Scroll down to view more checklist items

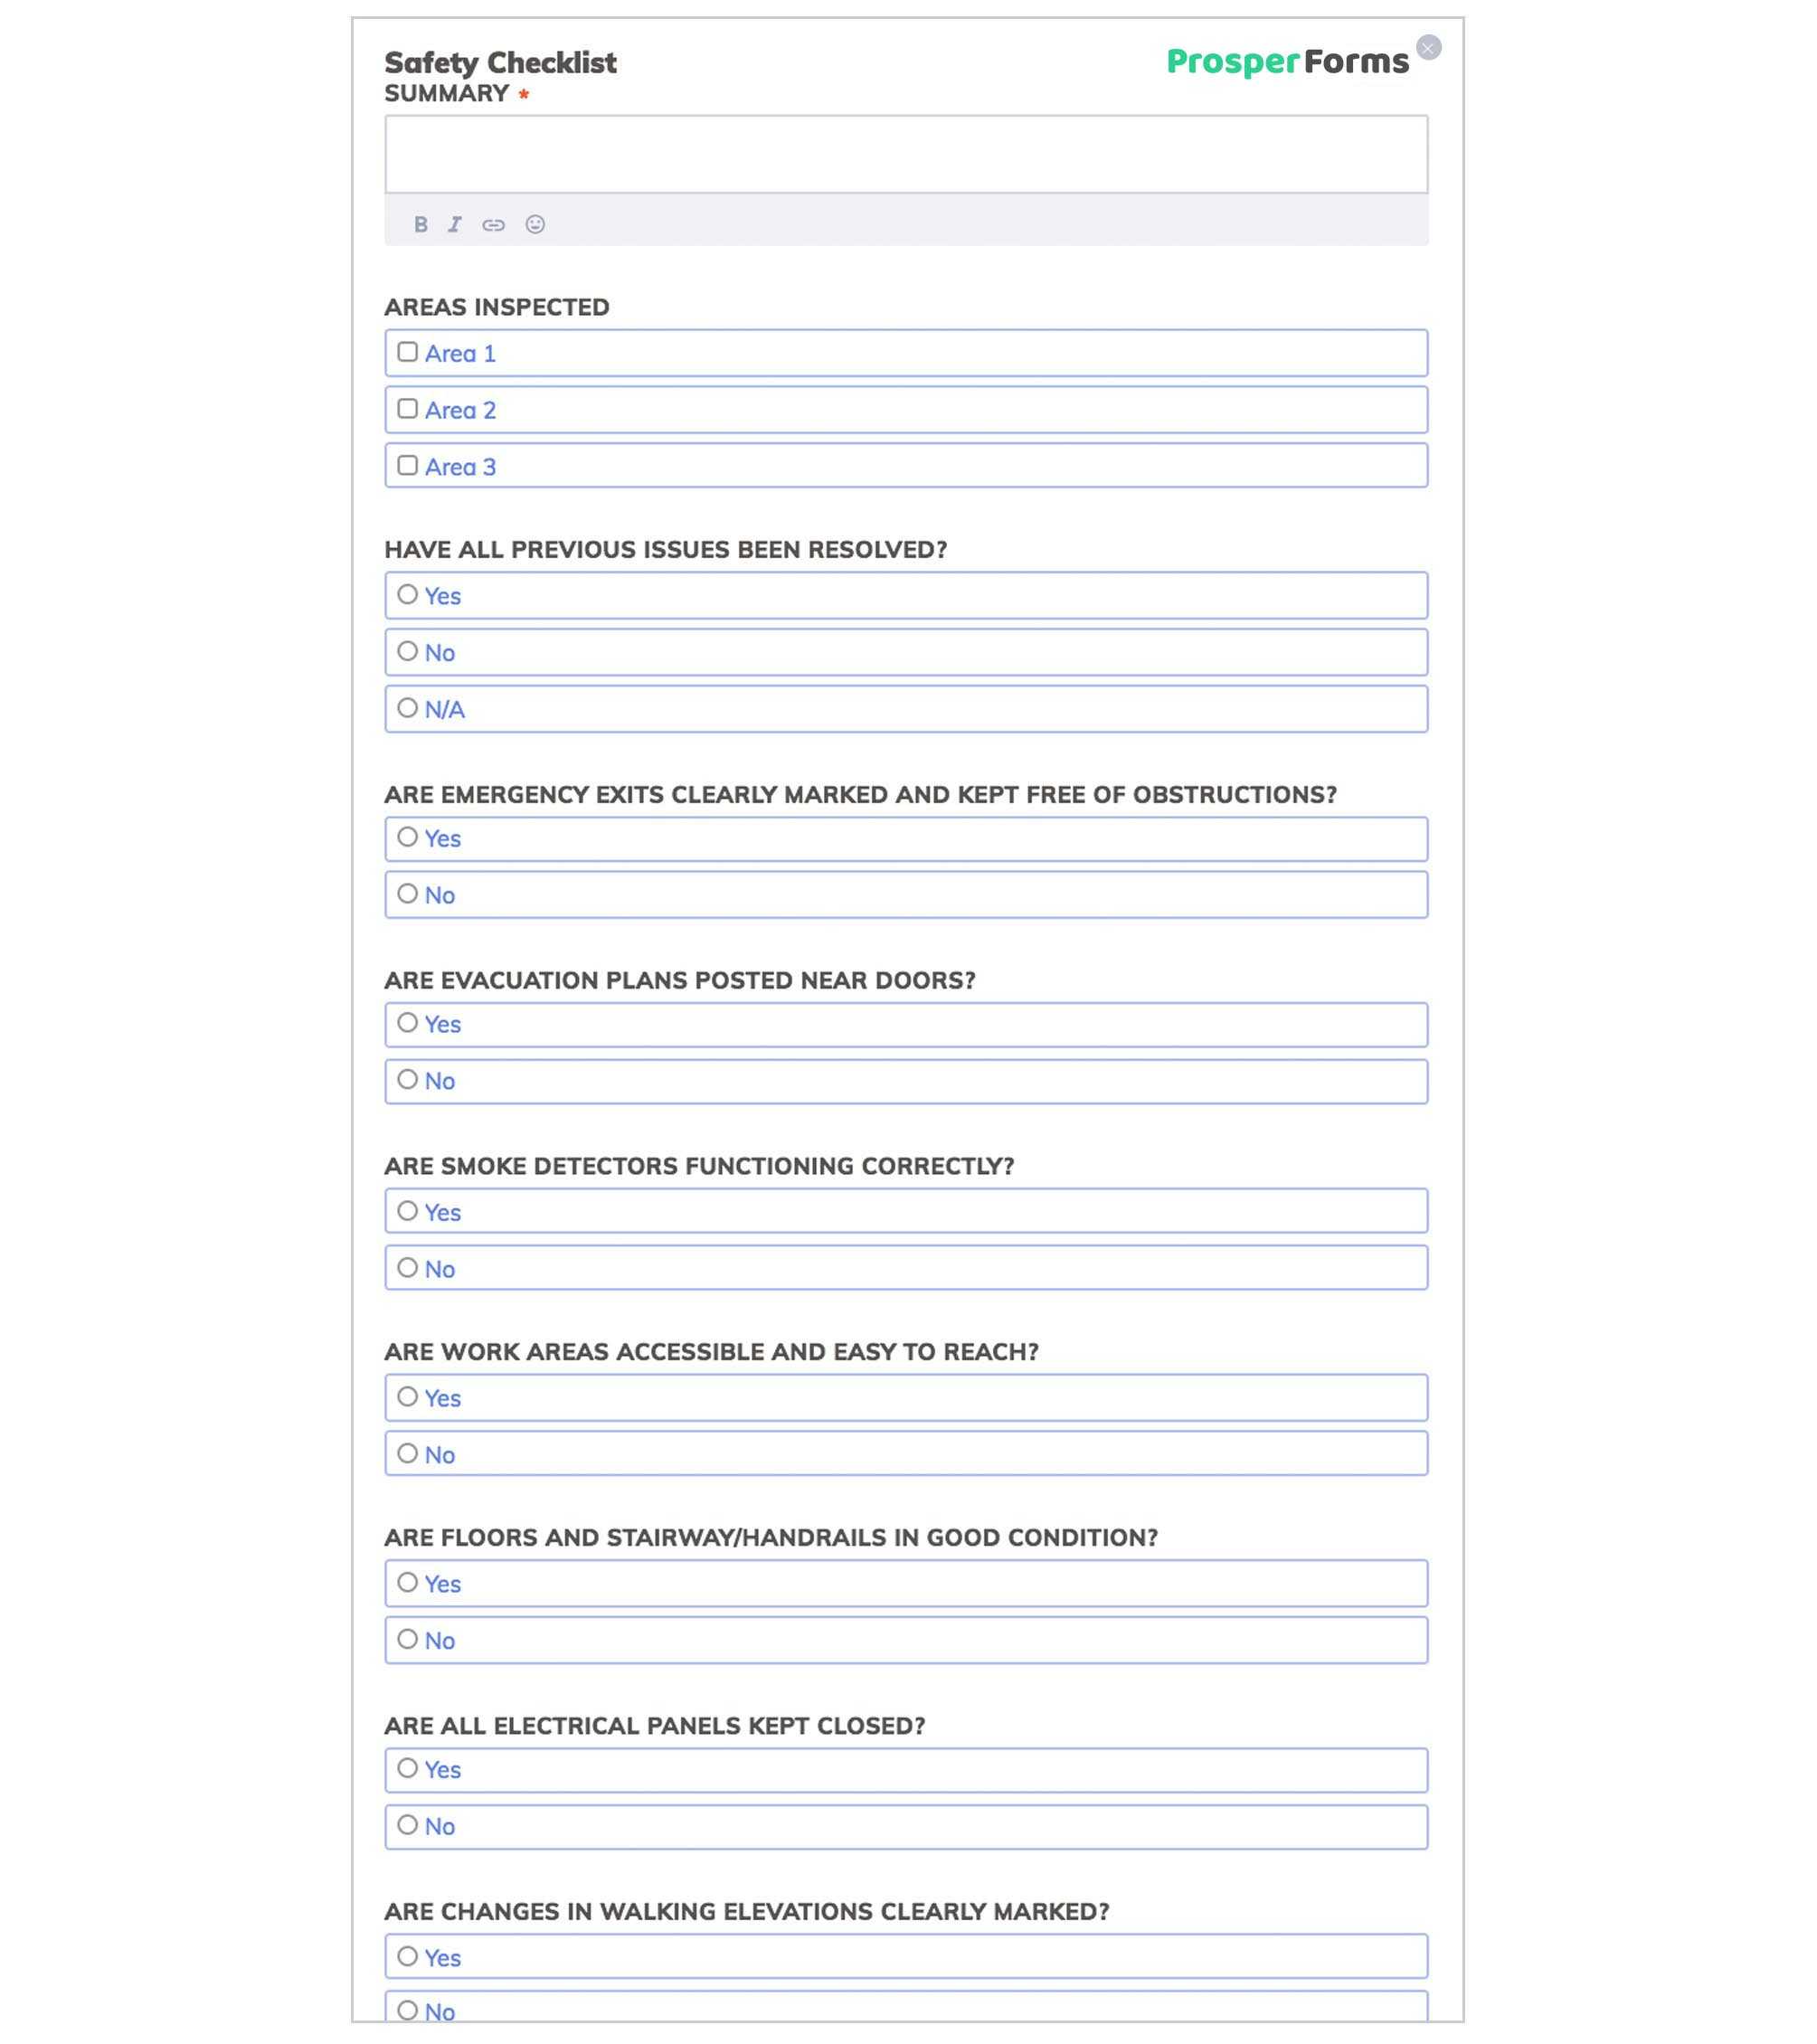pyautogui.click(x=907, y=2001)
